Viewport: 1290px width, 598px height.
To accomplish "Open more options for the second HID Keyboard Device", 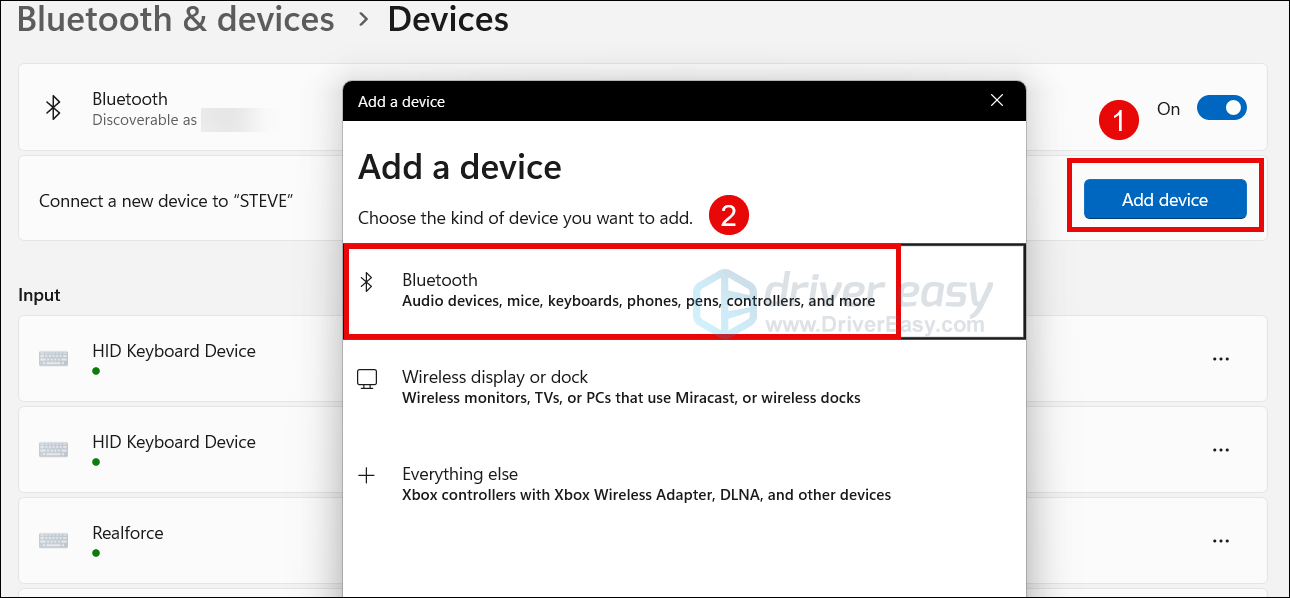I will (1220, 449).
